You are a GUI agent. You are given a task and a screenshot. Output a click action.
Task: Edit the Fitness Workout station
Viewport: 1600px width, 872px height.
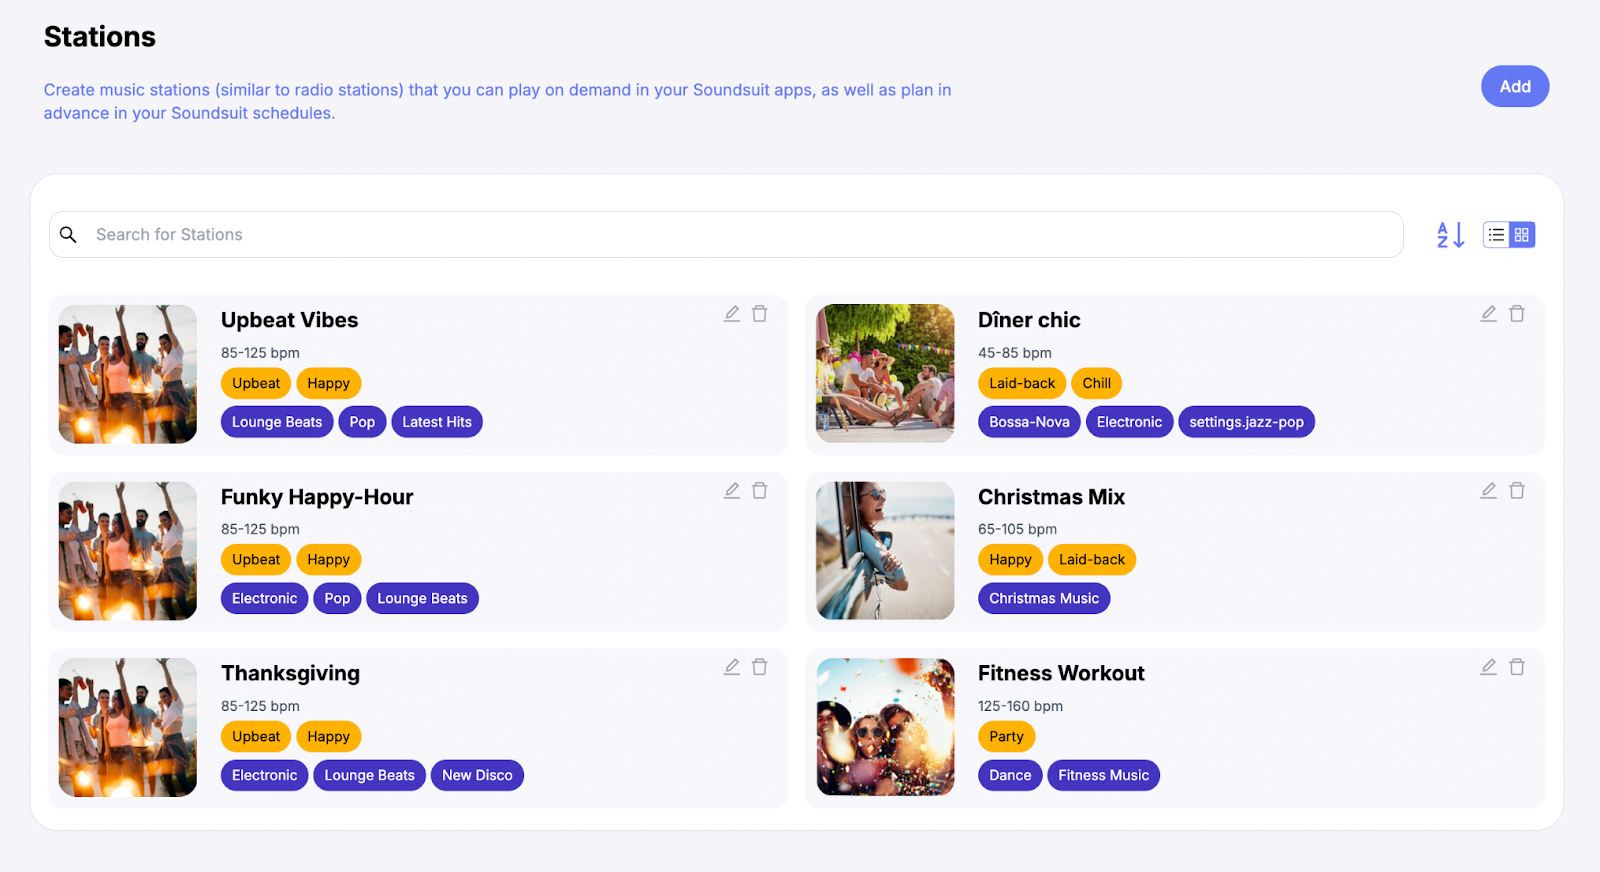point(1489,667)
